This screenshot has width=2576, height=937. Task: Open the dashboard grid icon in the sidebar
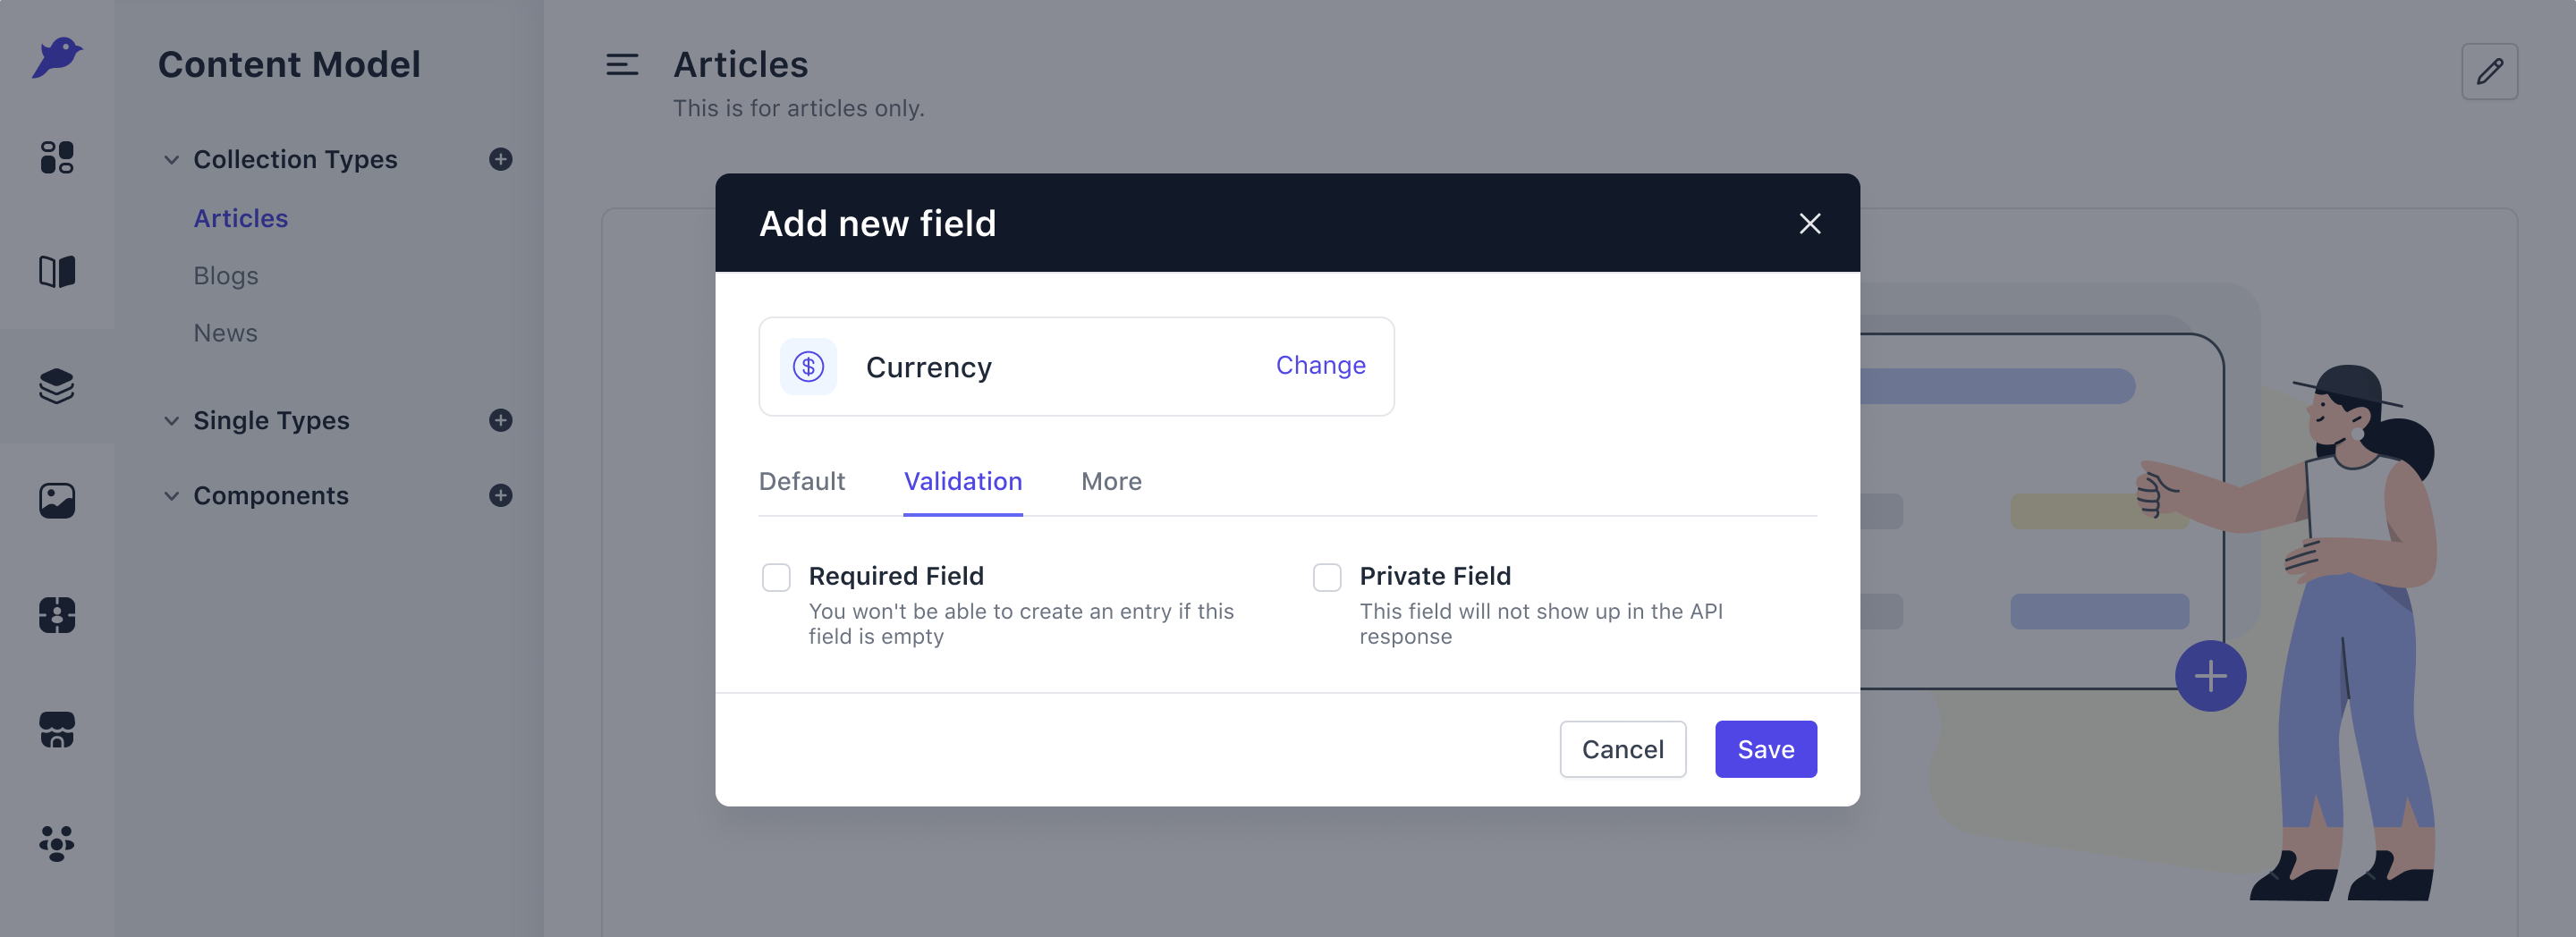[x=57, y=157]
